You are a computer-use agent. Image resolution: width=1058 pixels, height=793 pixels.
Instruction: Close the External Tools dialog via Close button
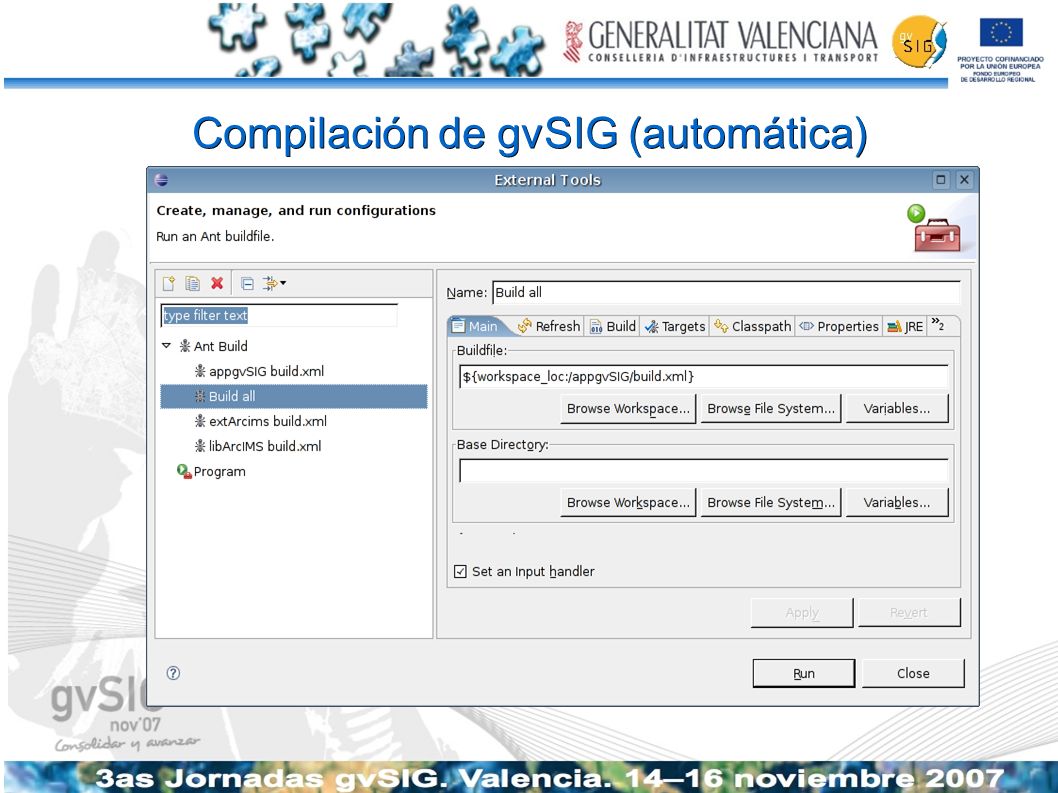click(913, 673)
